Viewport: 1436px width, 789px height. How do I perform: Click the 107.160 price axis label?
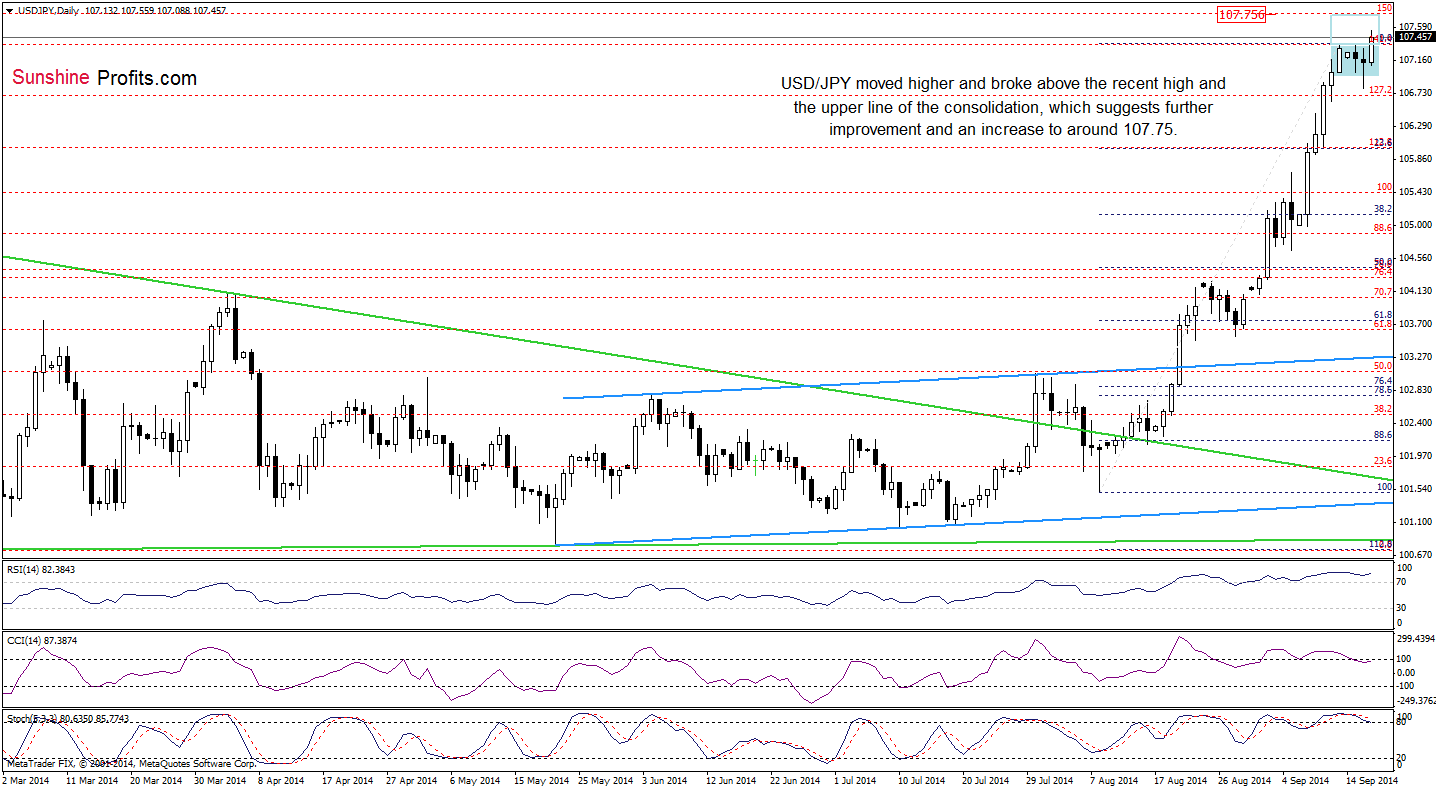click(x=1415, y=59)
